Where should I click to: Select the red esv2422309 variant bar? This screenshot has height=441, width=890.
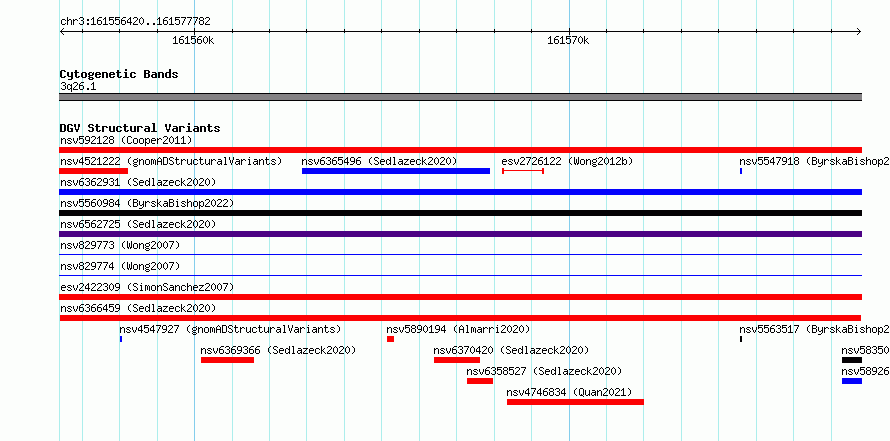[460, 297]
